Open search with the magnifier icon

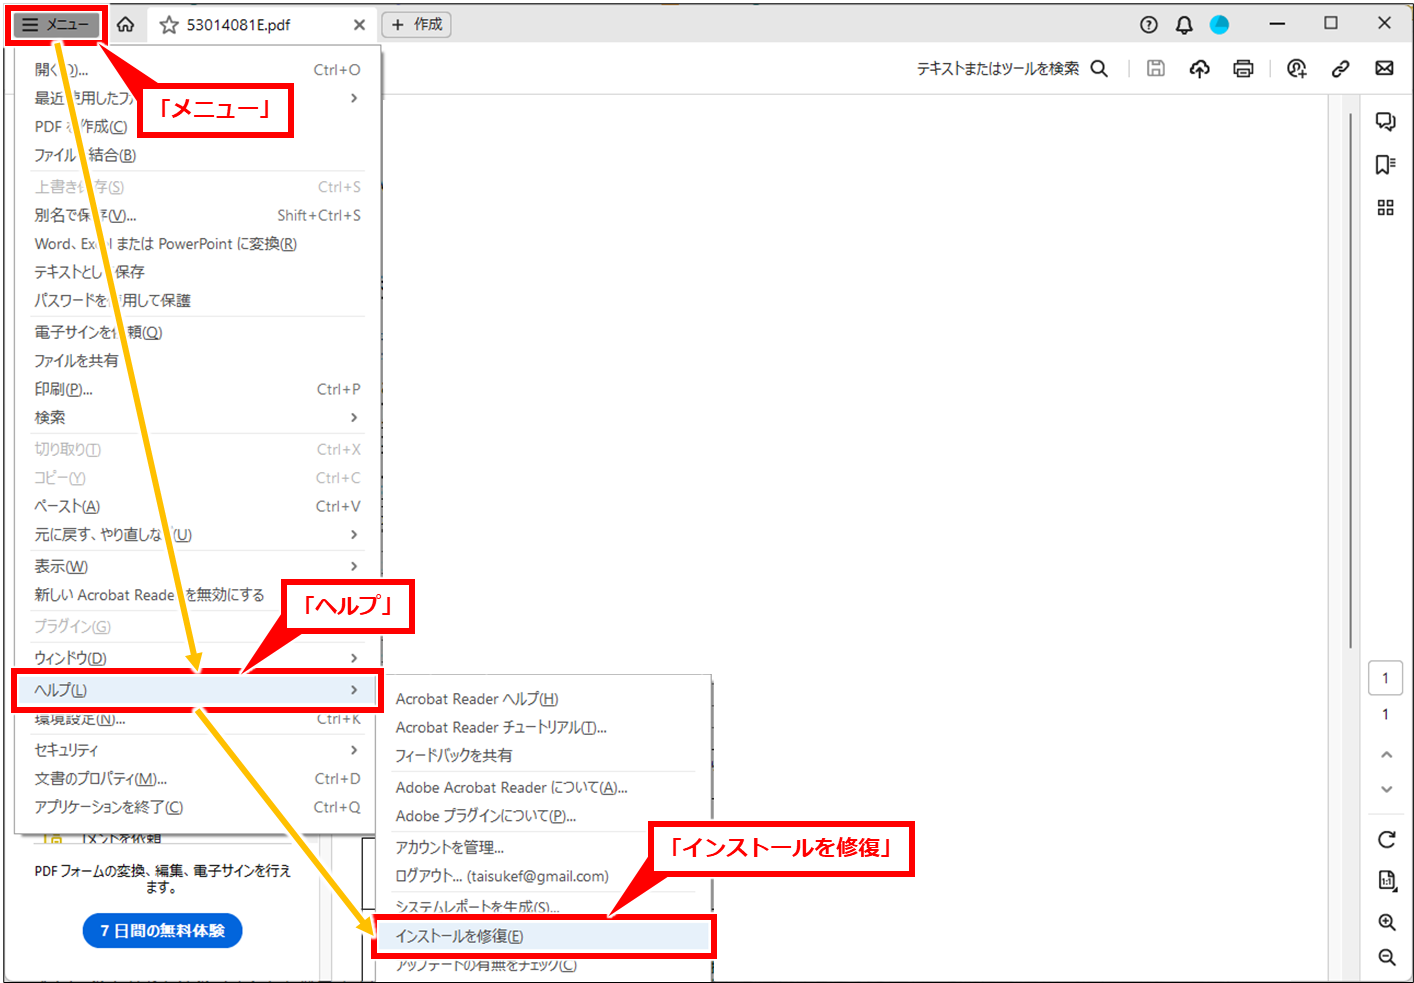coord(1099,68)
